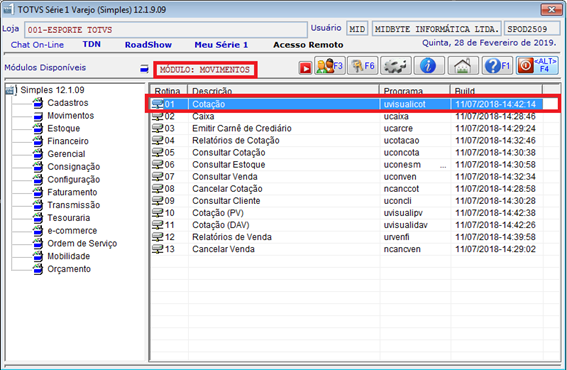This screenshot has height=370, width=567.
Task: Click the Transmissão module icon
Action: pyautogui.click(x=38, y=205)
